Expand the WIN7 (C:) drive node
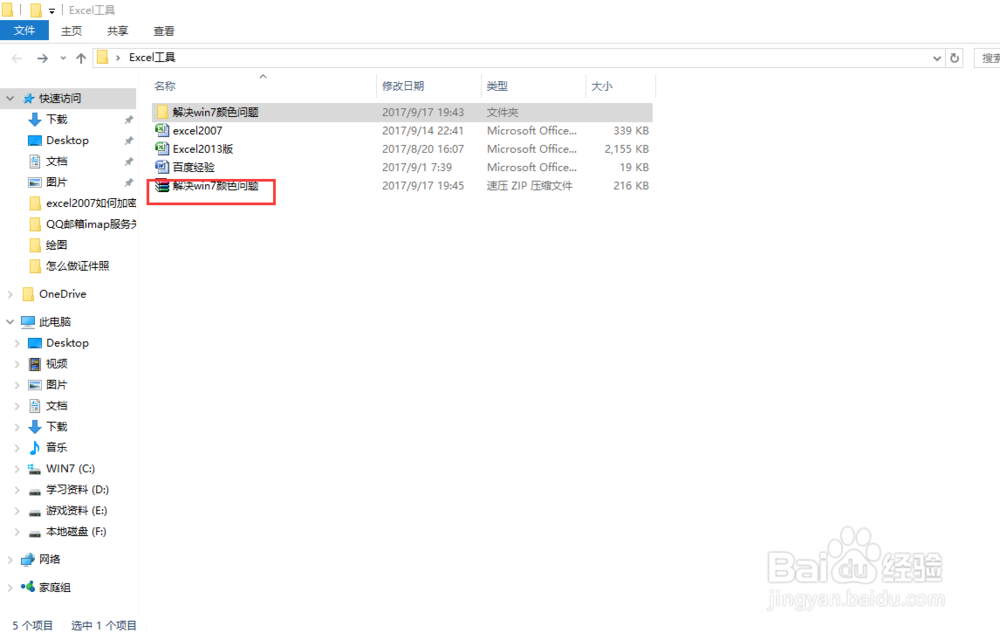The width and height of the screenshot is (1000, 633). point(17,469)
